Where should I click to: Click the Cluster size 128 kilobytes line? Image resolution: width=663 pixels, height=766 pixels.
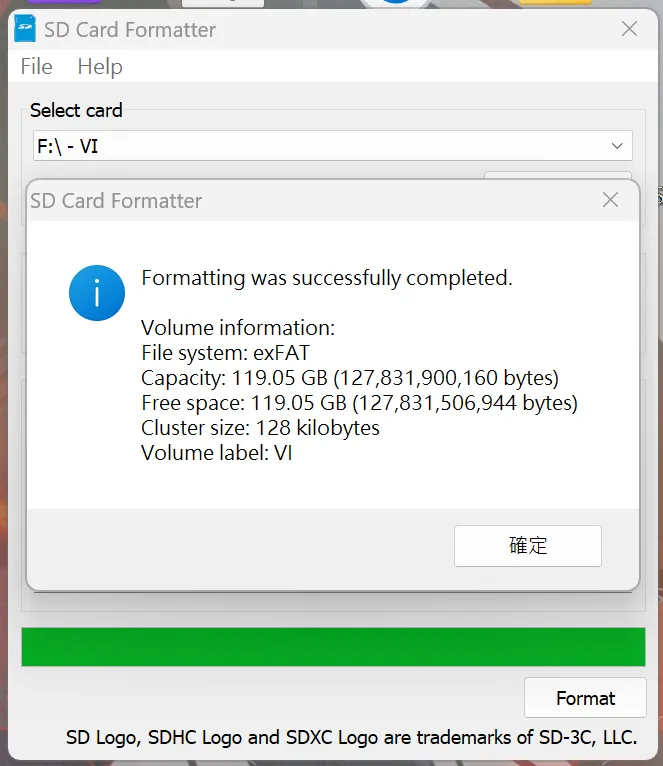(260, 428)
